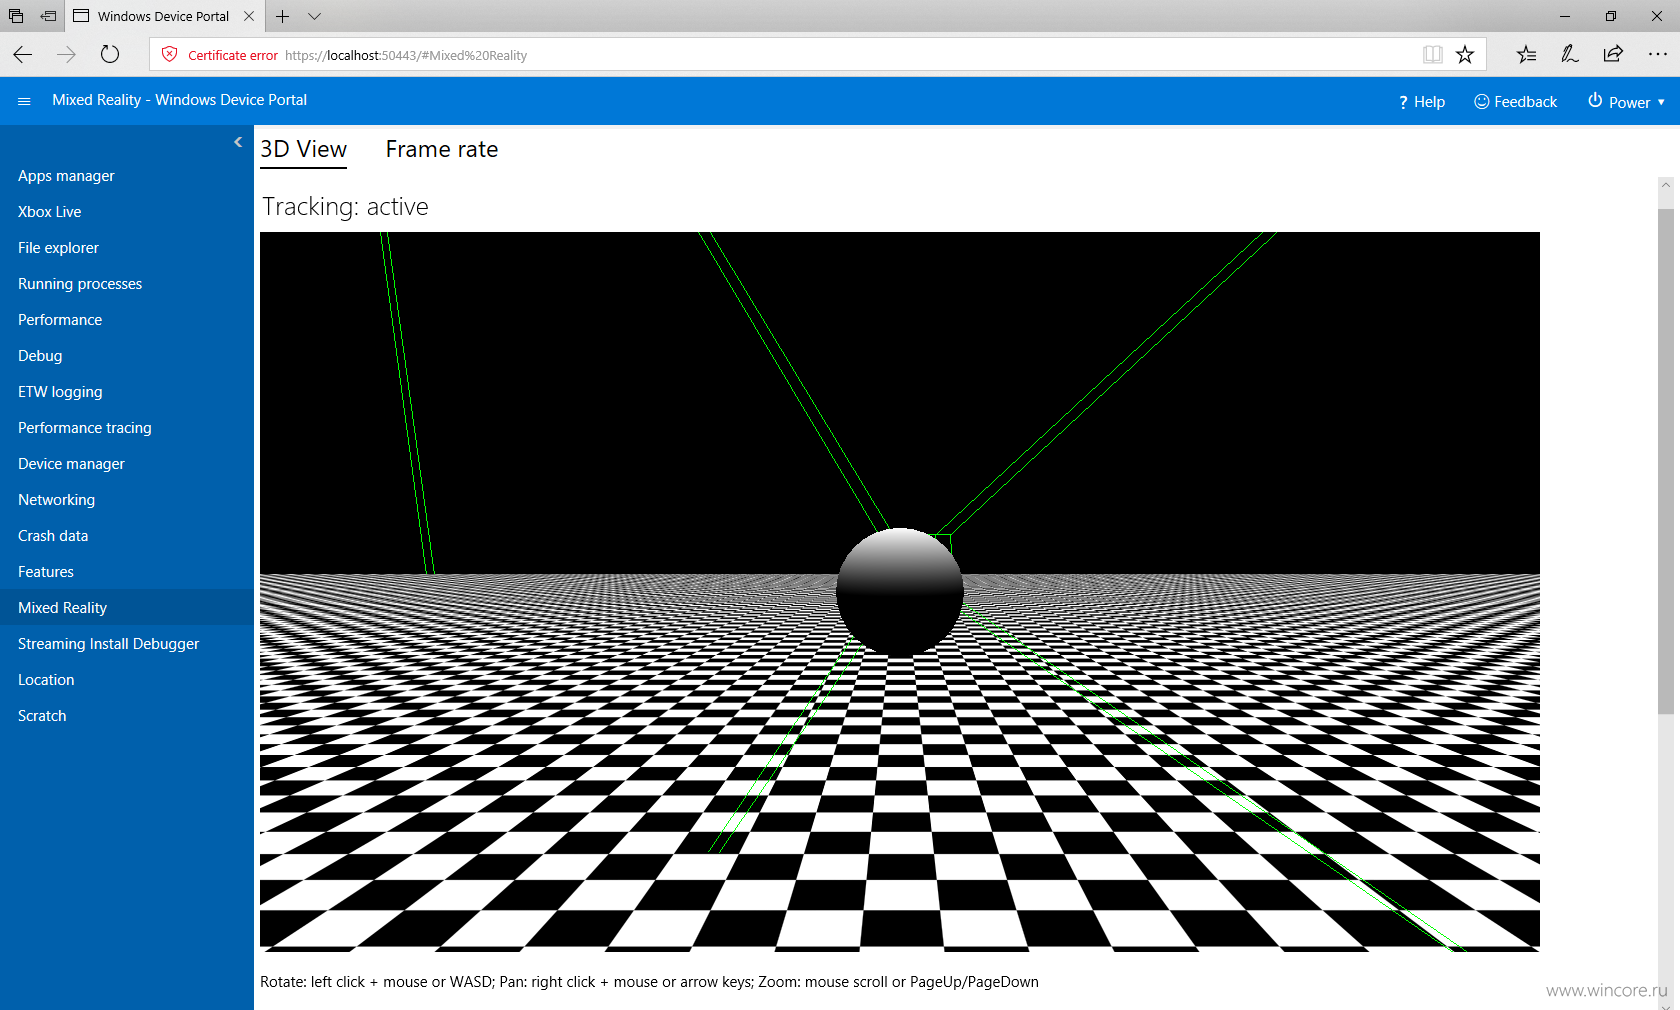The image size is (1680, 1010).
Task: Collapse the sidebar with the chevron arrow
Action: [x=238, y=142]
